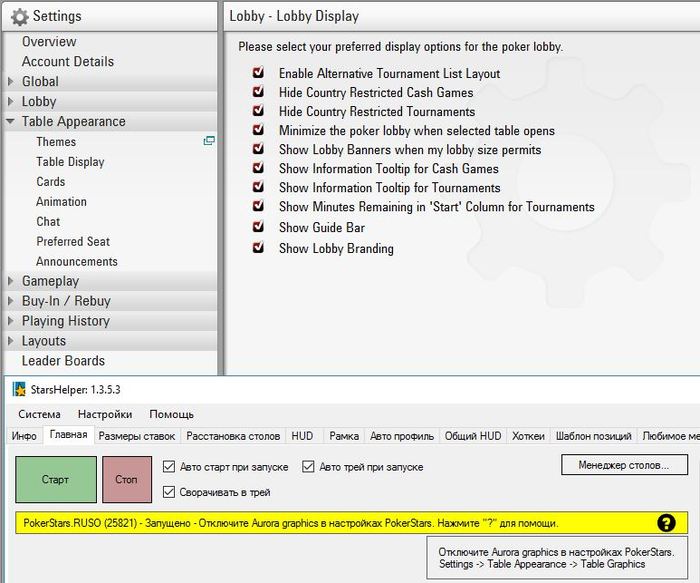Toggle Авто трей при запуске checkbox

tap(308, 466)
